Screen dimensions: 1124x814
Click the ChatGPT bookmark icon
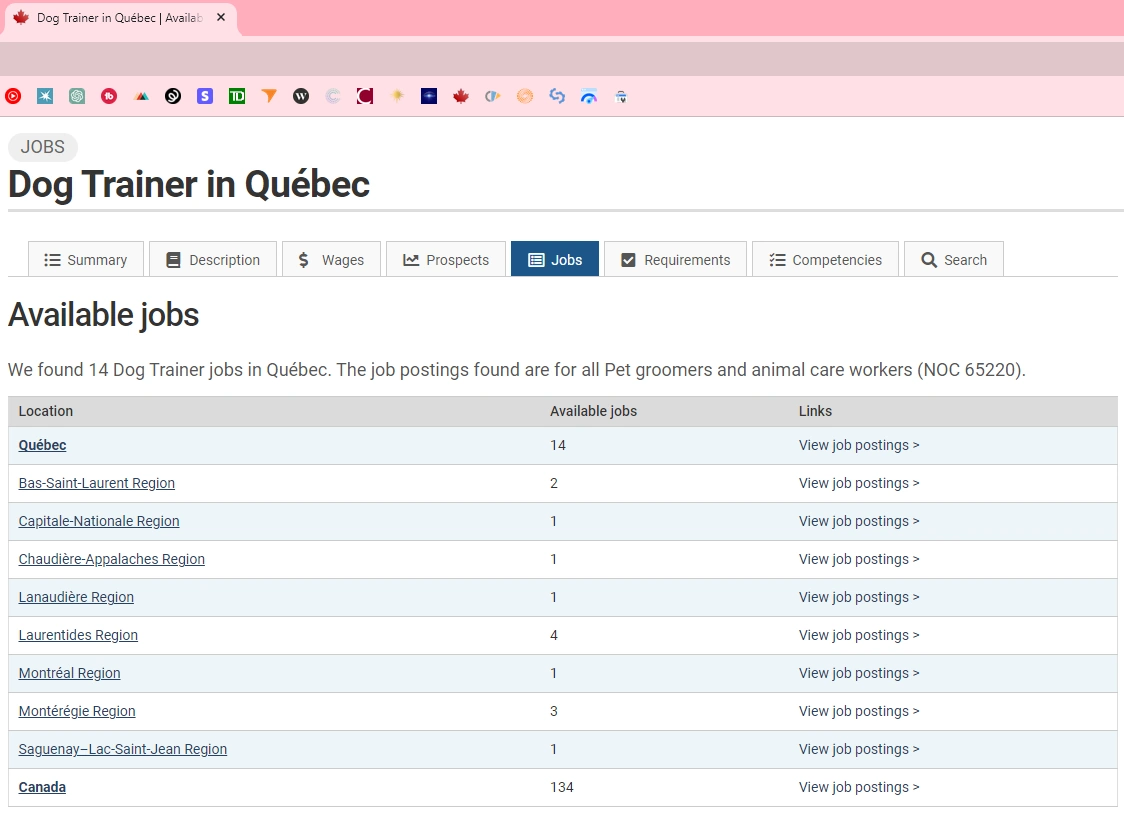point(77,97)
